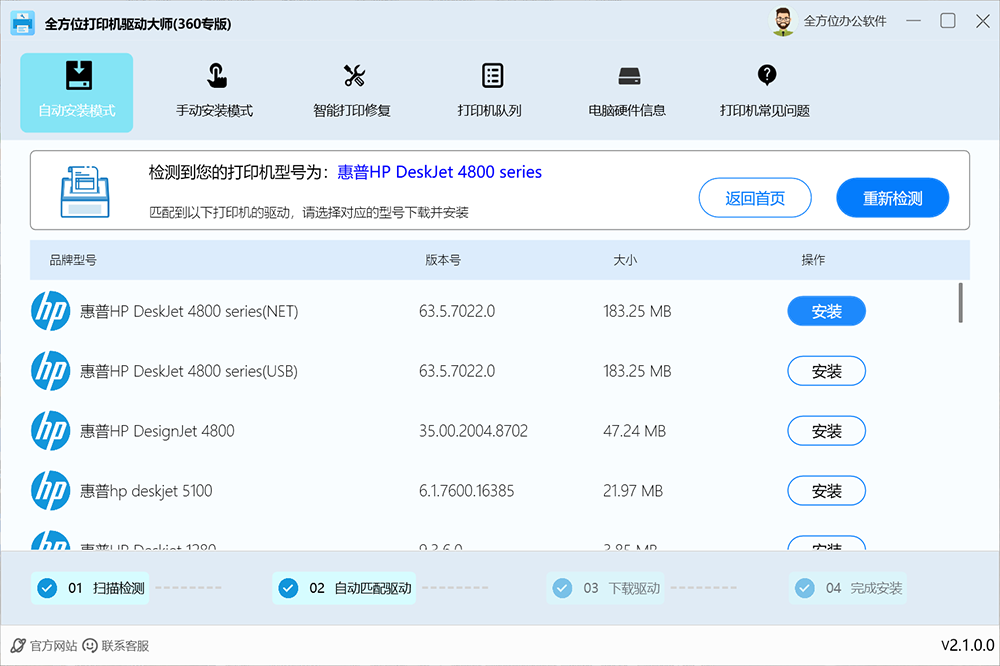Click the 返回首页 button
This screenshot has width=1000, height=666.
(755, 198)
